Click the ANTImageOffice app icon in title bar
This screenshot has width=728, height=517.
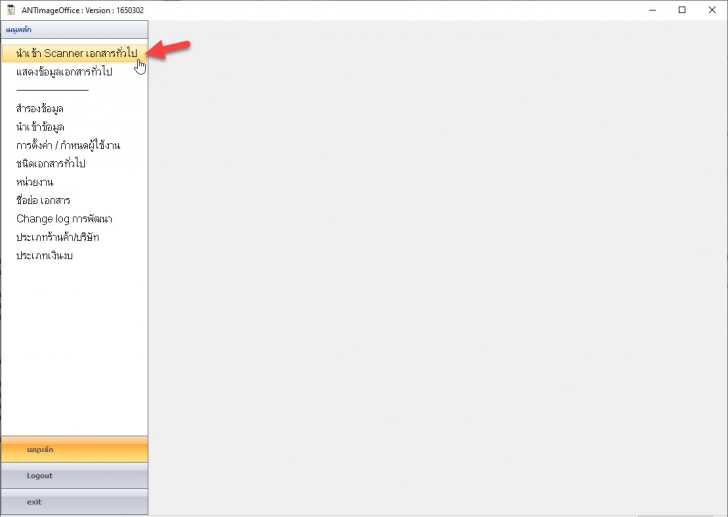11,10
